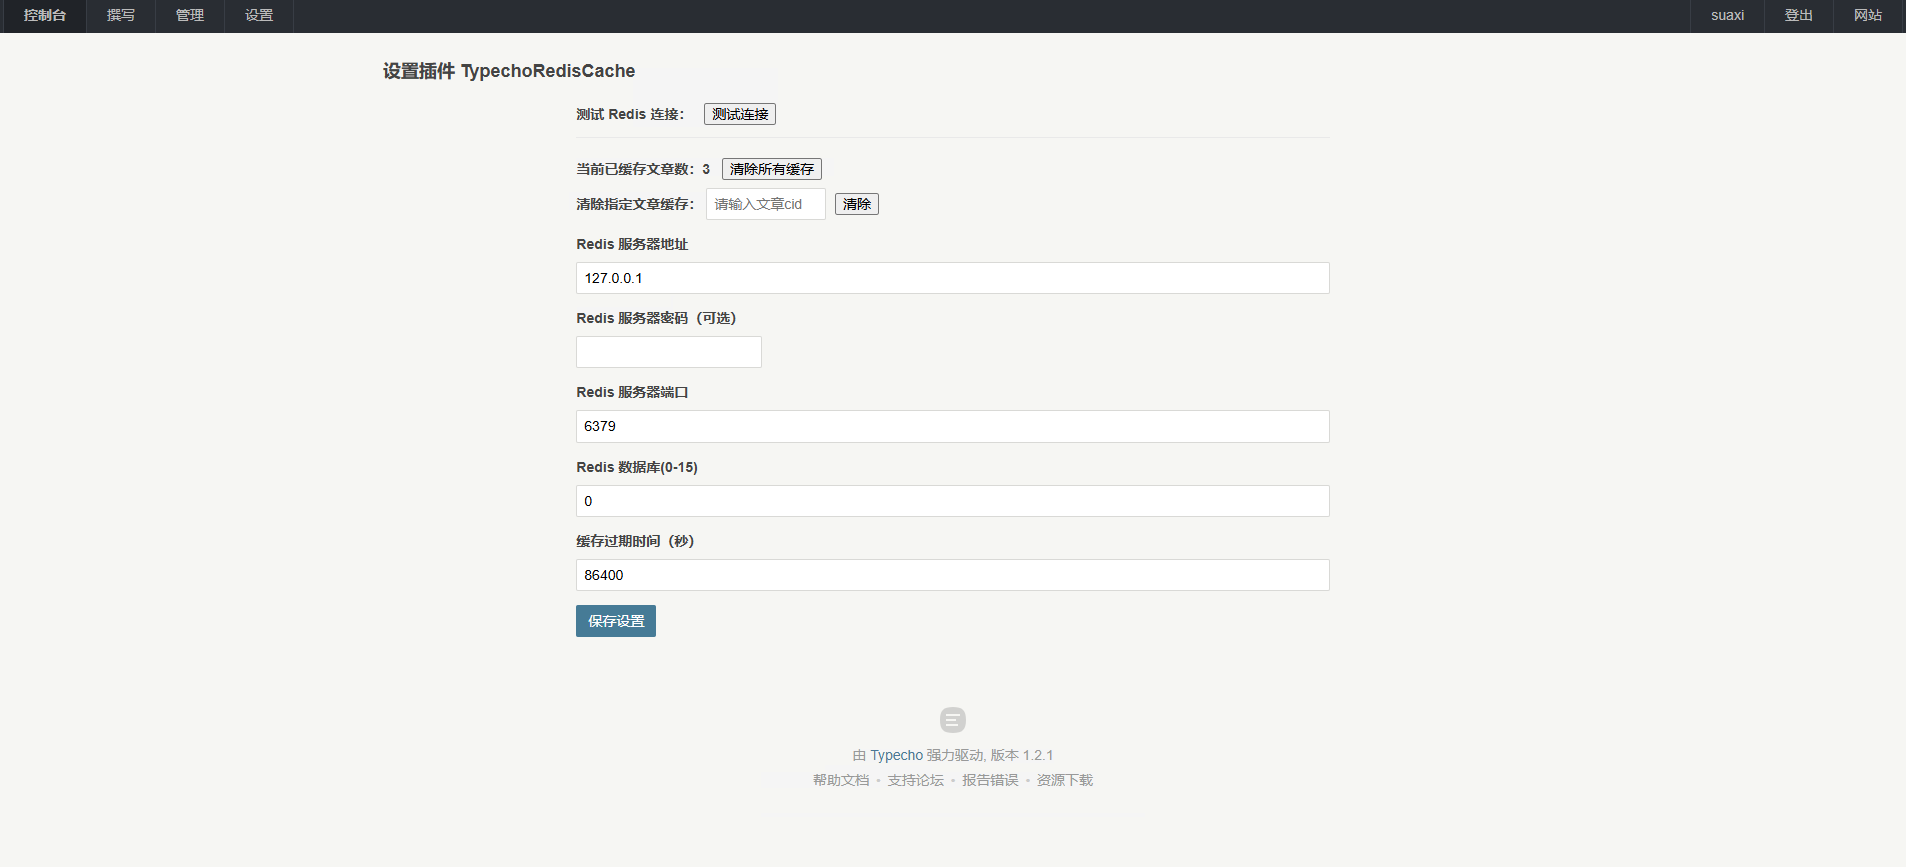Open the 管理 menu
This screenshot has width=1906, height=867.
click(x=190, y=16)
